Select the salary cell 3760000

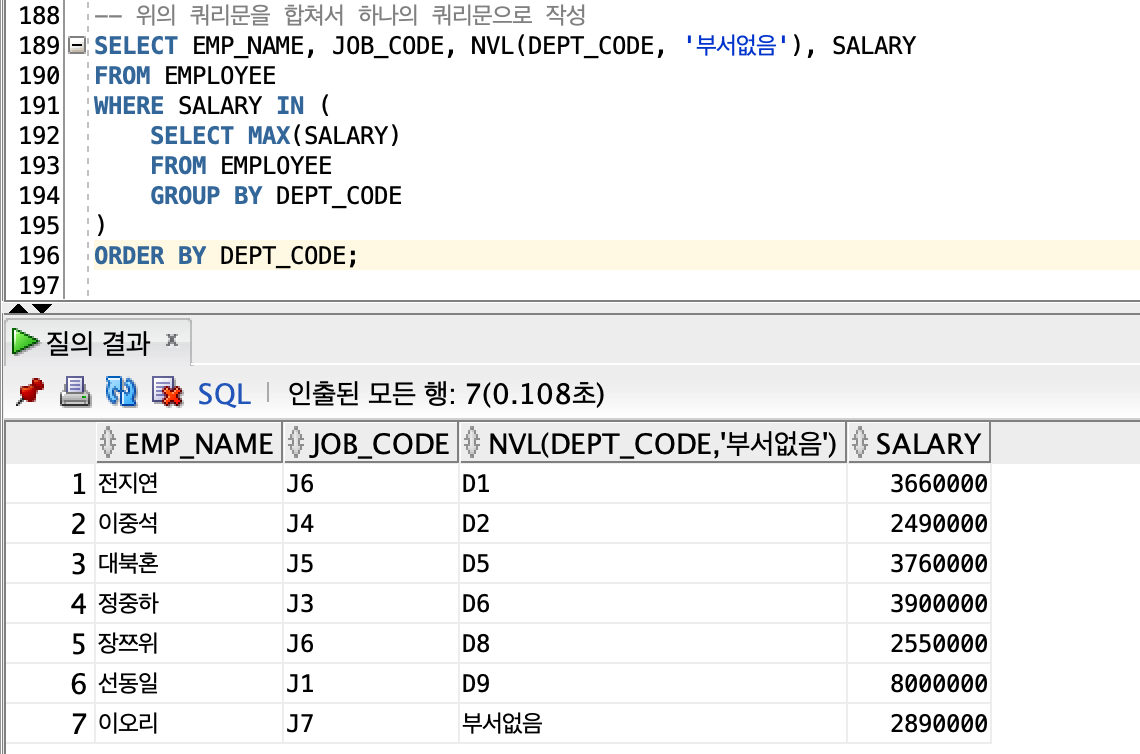click(x=919, y=563)
